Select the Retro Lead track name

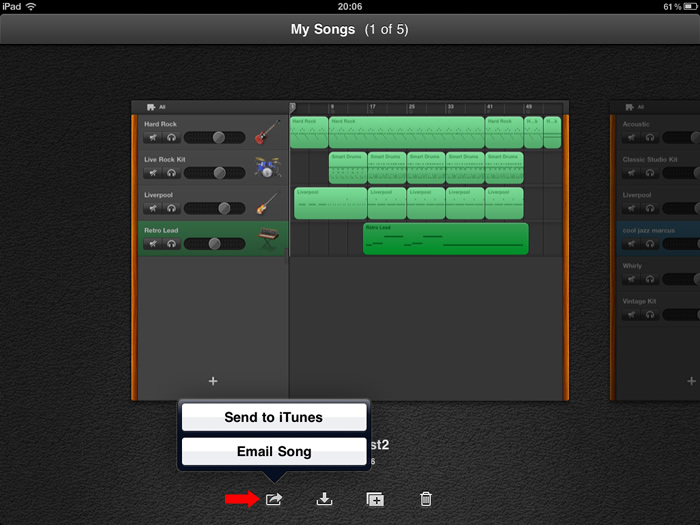click(161, 230)
